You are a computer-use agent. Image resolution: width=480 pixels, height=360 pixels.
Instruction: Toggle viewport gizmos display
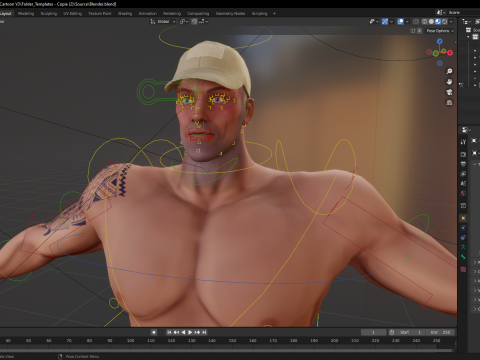point(385,21)
